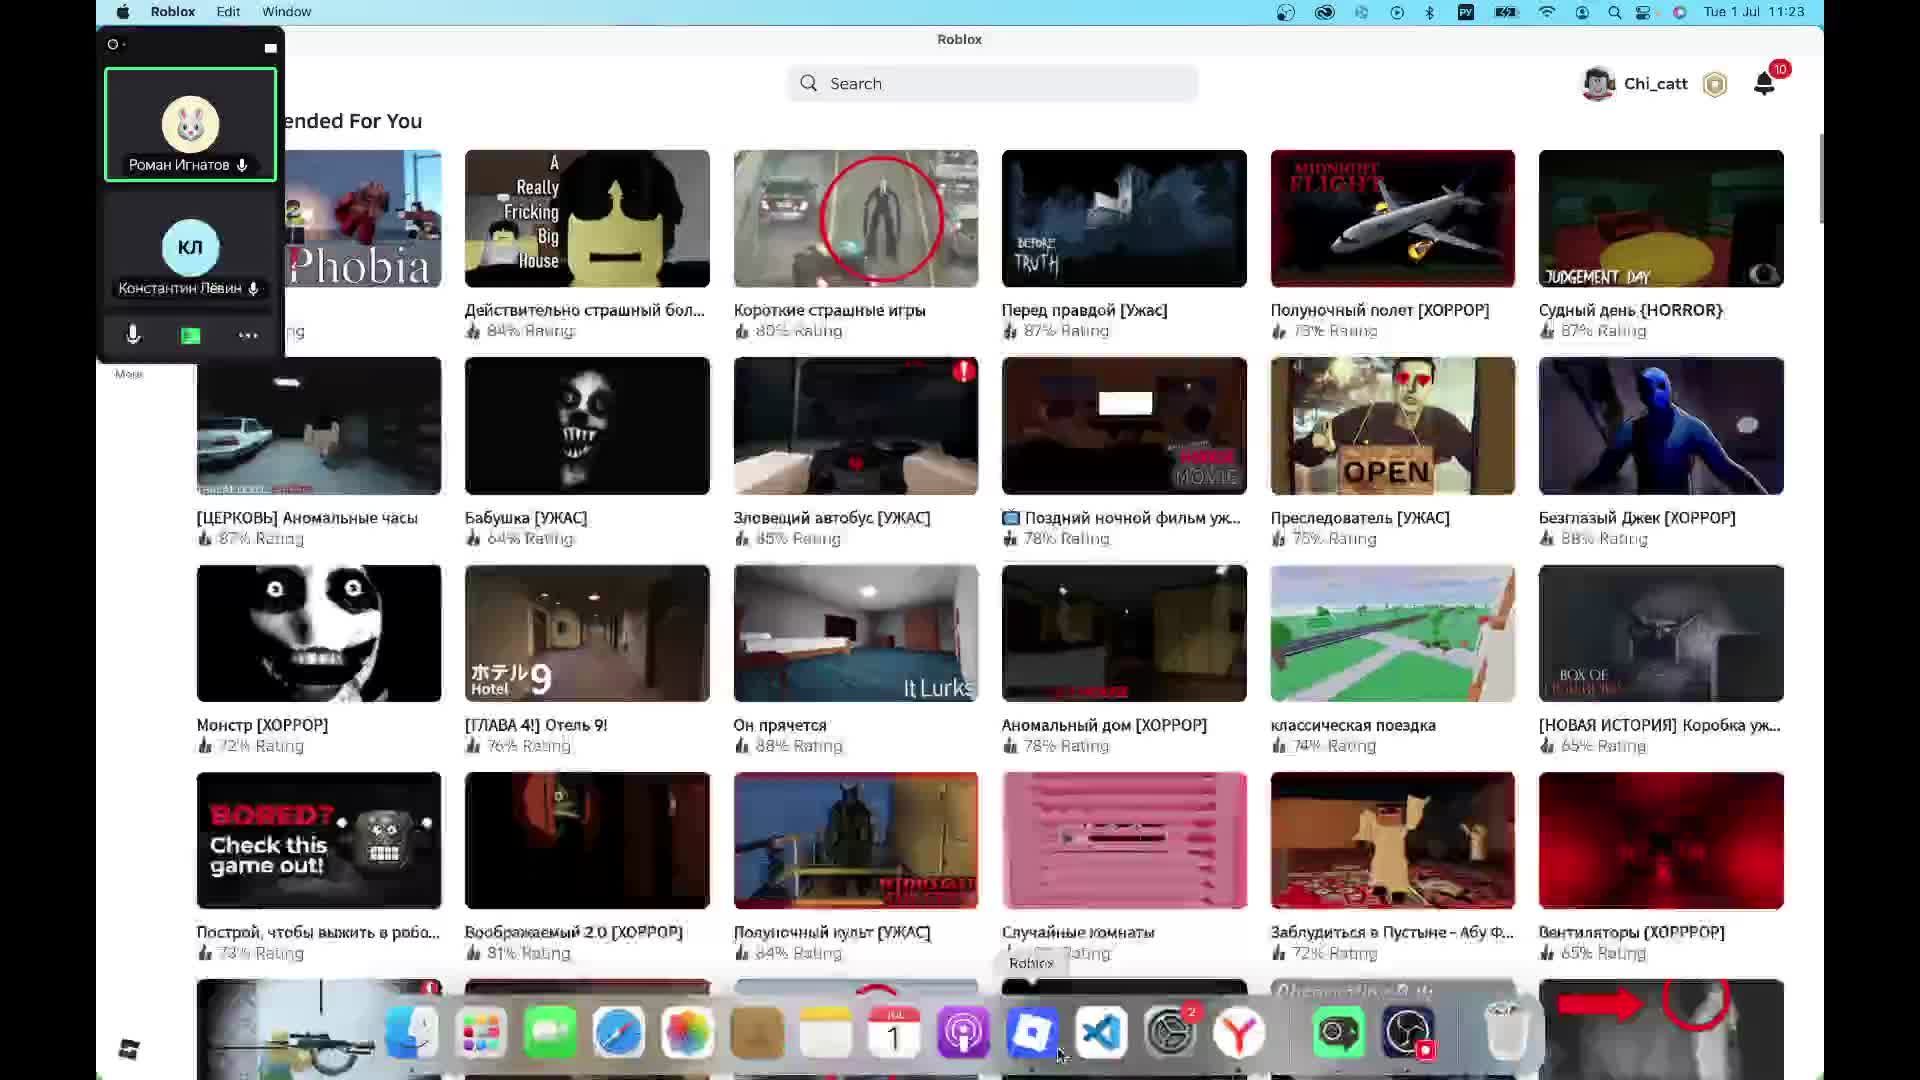Open the notifications bell icon
1920x1080 pixels.
point(1764,84)
